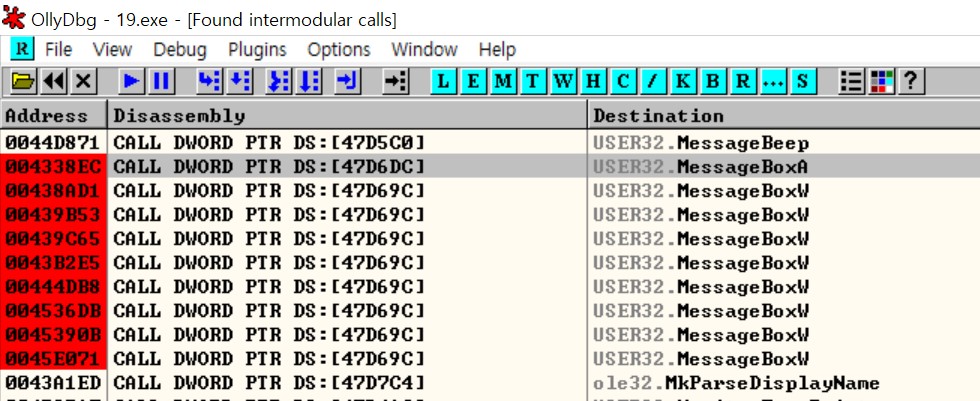Open Executable modules E button
Viewport: 980px width, 401px height.
tap(473, 82)
